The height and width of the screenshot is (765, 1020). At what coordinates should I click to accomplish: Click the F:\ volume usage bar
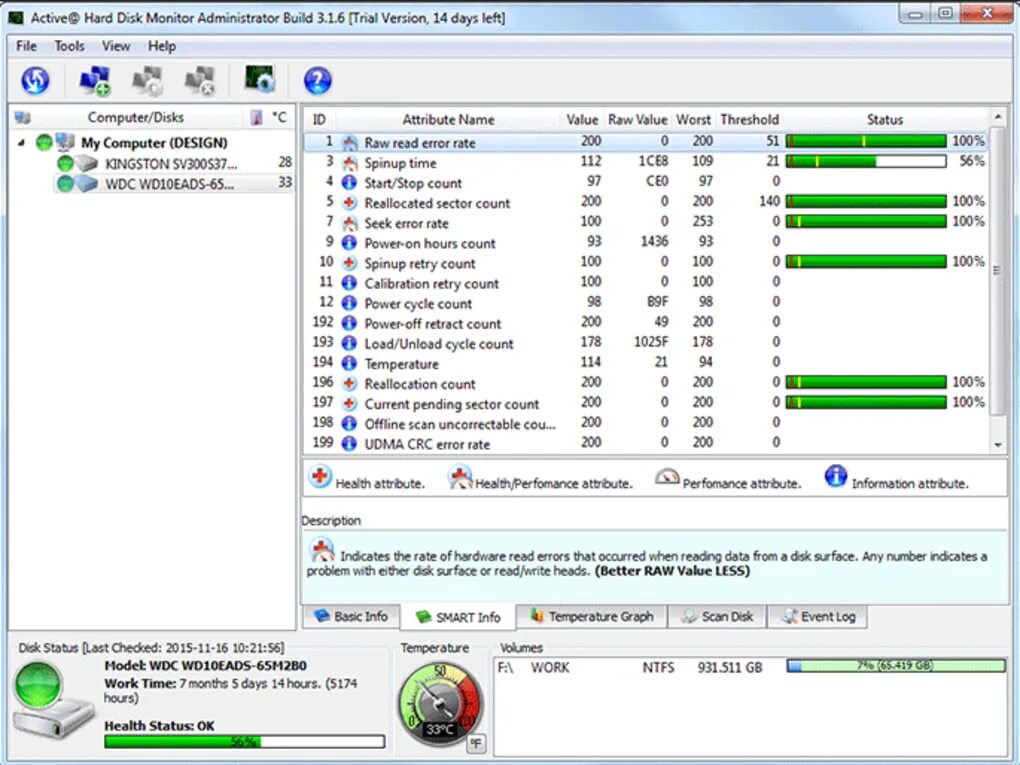click(896, 665)
